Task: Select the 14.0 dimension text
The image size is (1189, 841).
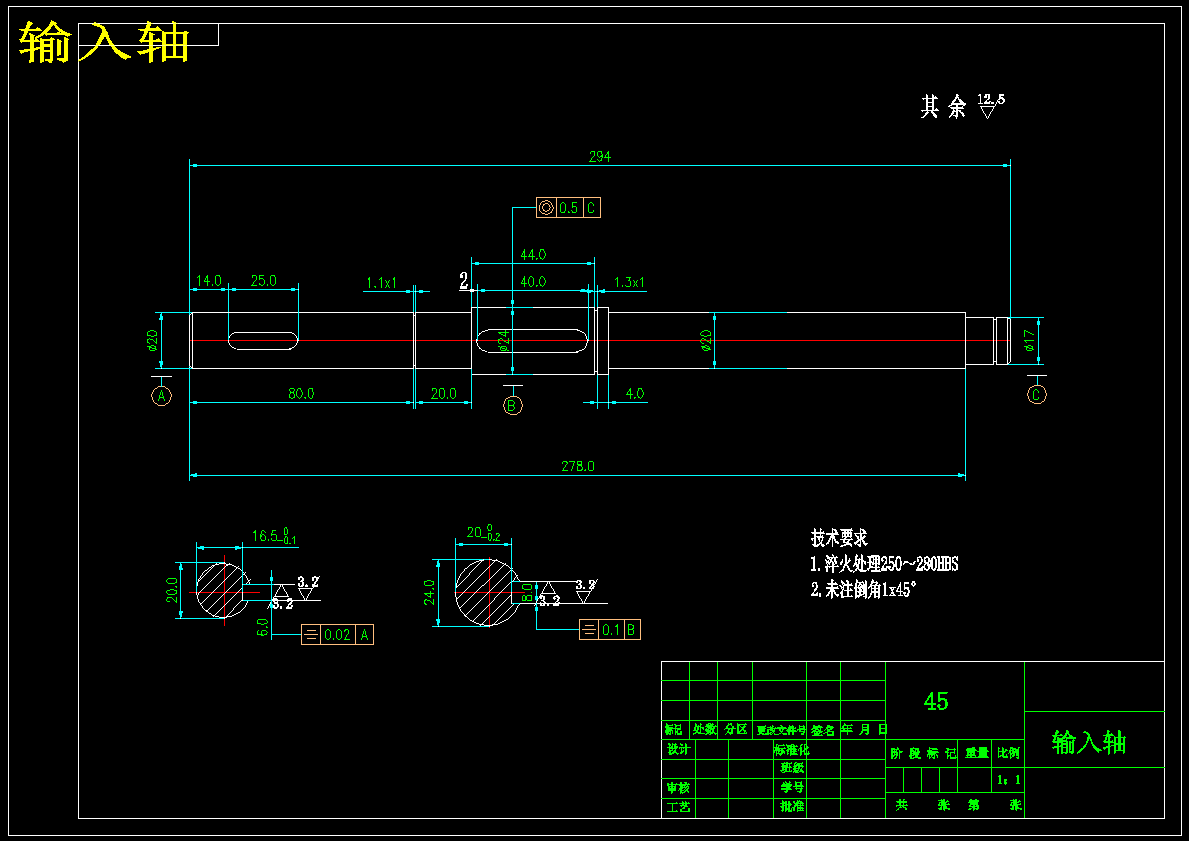Action: 208,281
